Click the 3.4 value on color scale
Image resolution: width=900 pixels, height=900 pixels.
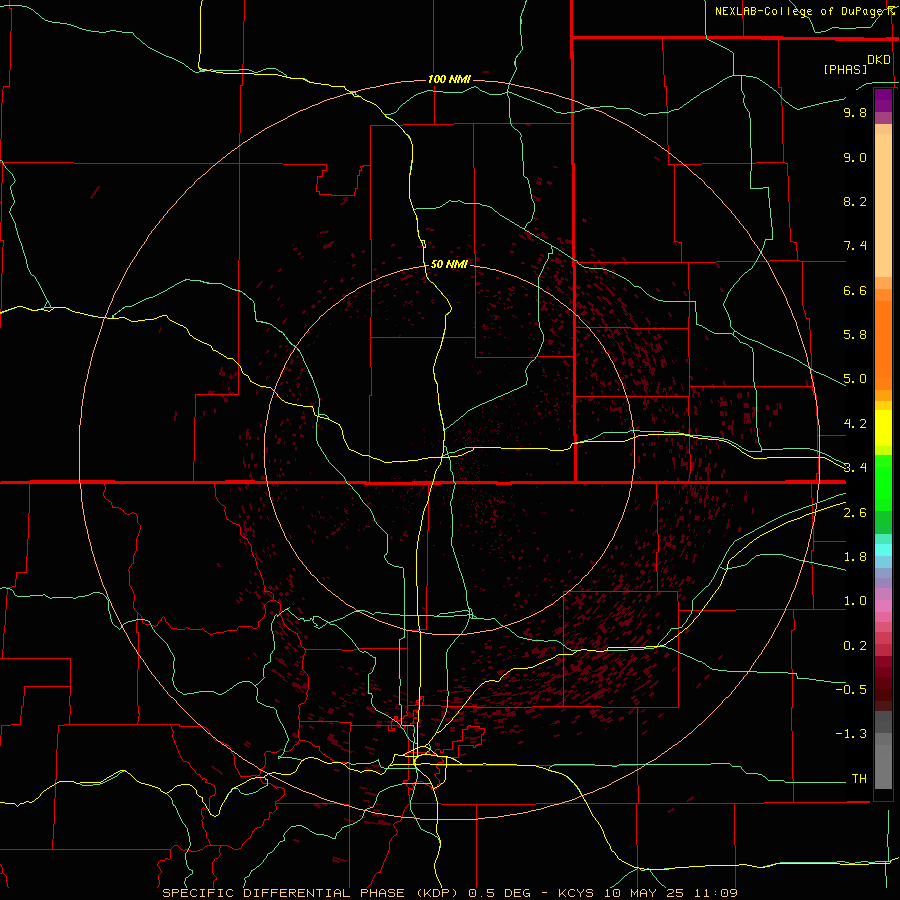point(855,468)
